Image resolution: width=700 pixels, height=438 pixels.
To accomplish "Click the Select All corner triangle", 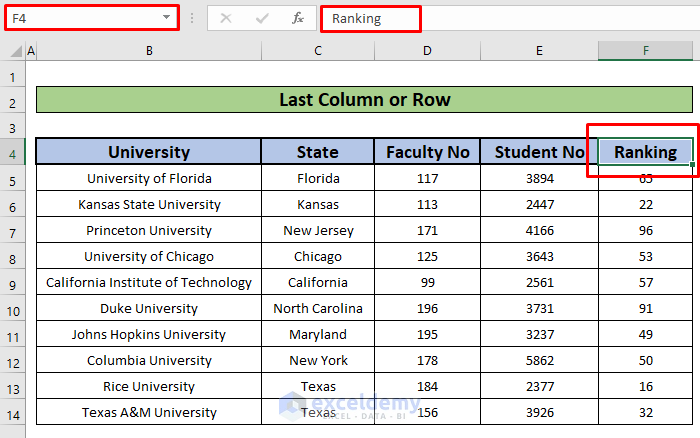I will pyautogui.click(x=12, y=51).
